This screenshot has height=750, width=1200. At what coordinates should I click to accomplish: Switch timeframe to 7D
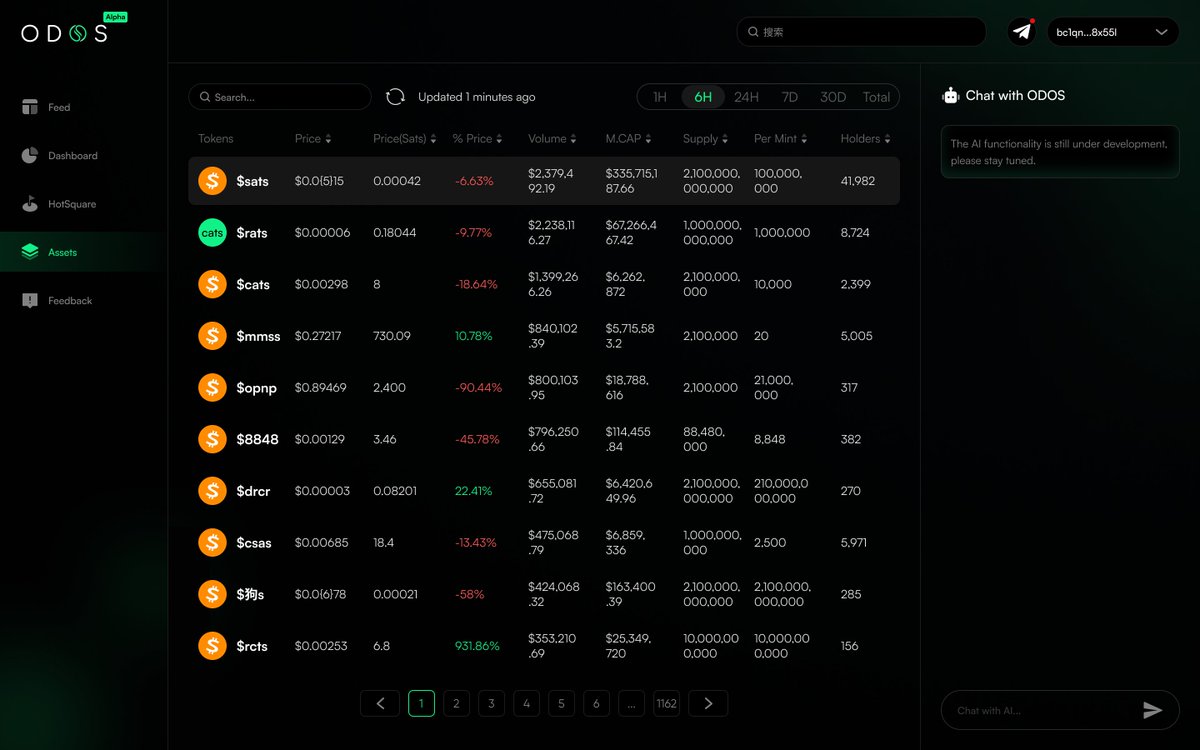pos(790,97)
